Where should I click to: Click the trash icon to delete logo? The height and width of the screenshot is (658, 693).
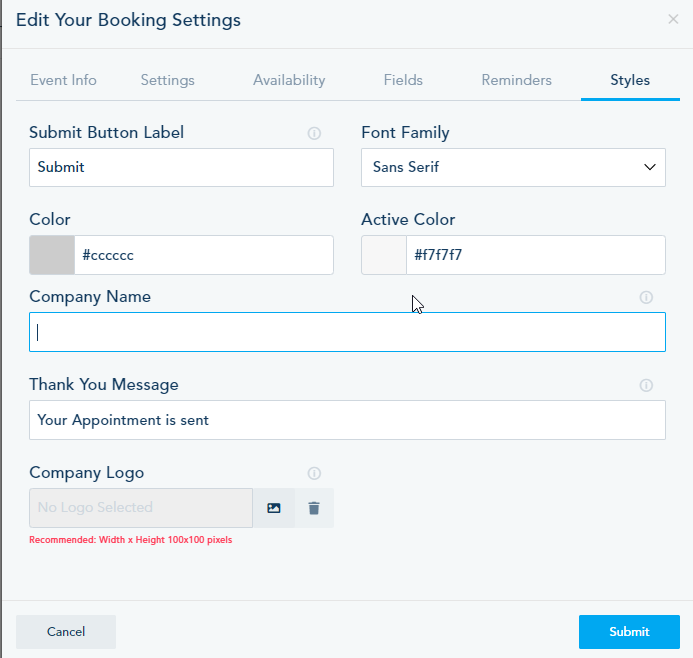click(x=314, y=508)
